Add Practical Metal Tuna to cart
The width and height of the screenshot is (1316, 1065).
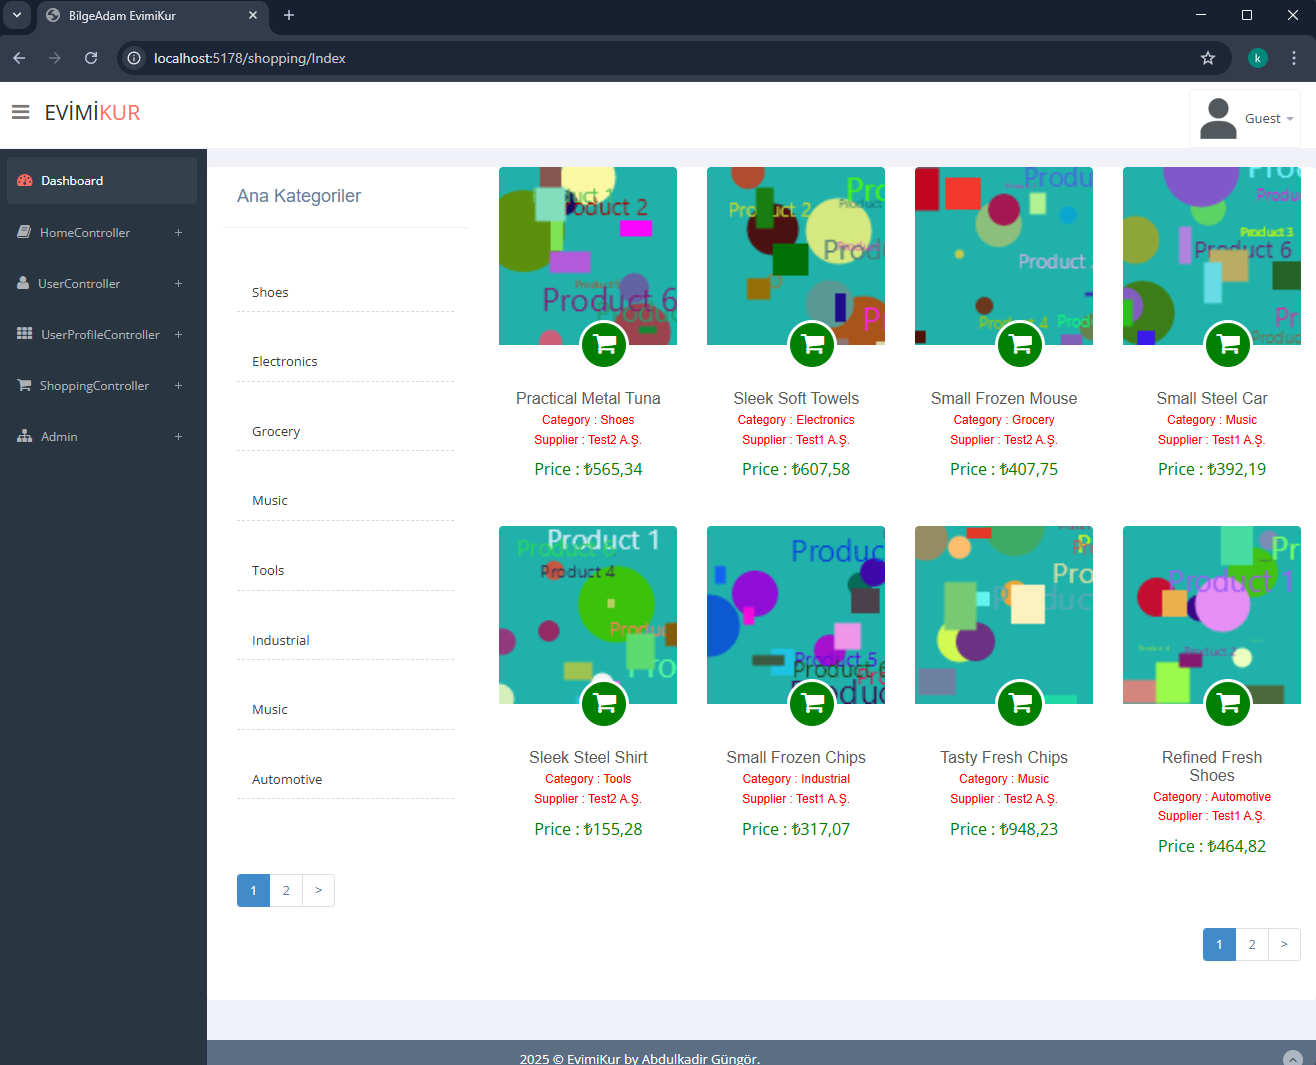[604, 345]
